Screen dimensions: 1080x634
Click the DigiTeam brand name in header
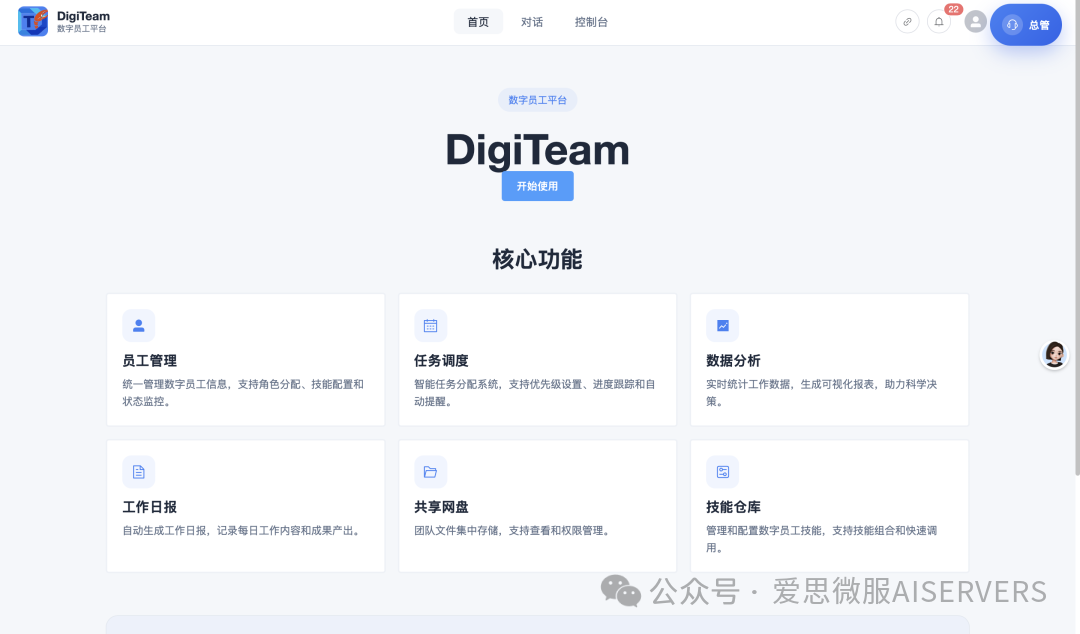pos(83,16)
